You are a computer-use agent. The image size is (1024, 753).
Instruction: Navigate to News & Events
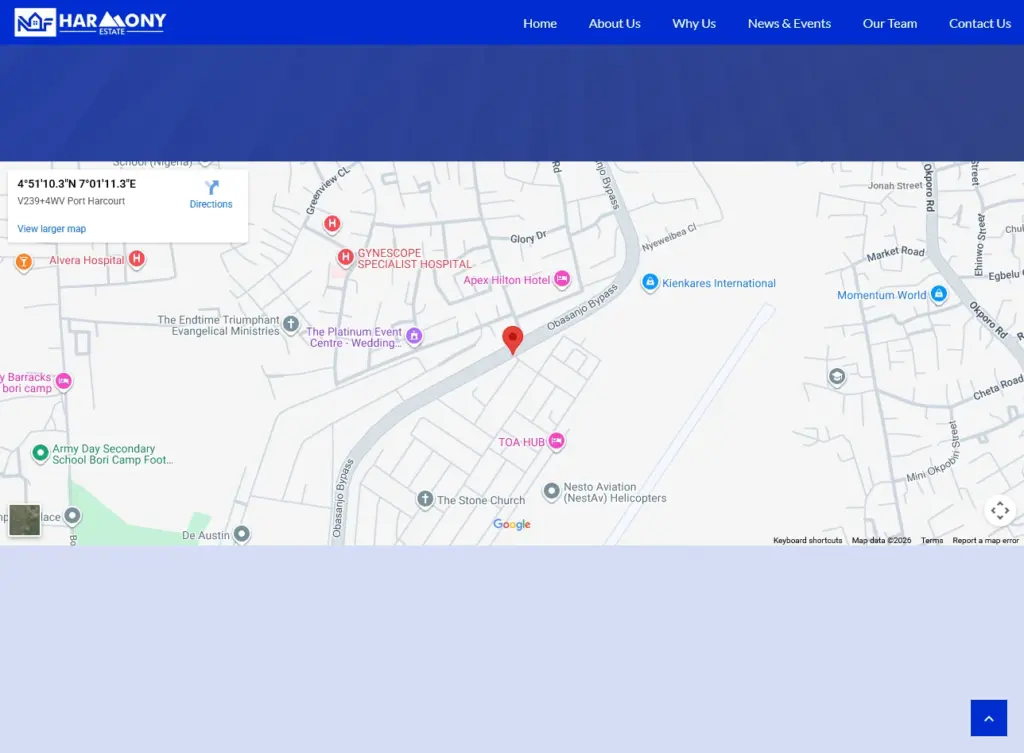(x=789, y=23)
